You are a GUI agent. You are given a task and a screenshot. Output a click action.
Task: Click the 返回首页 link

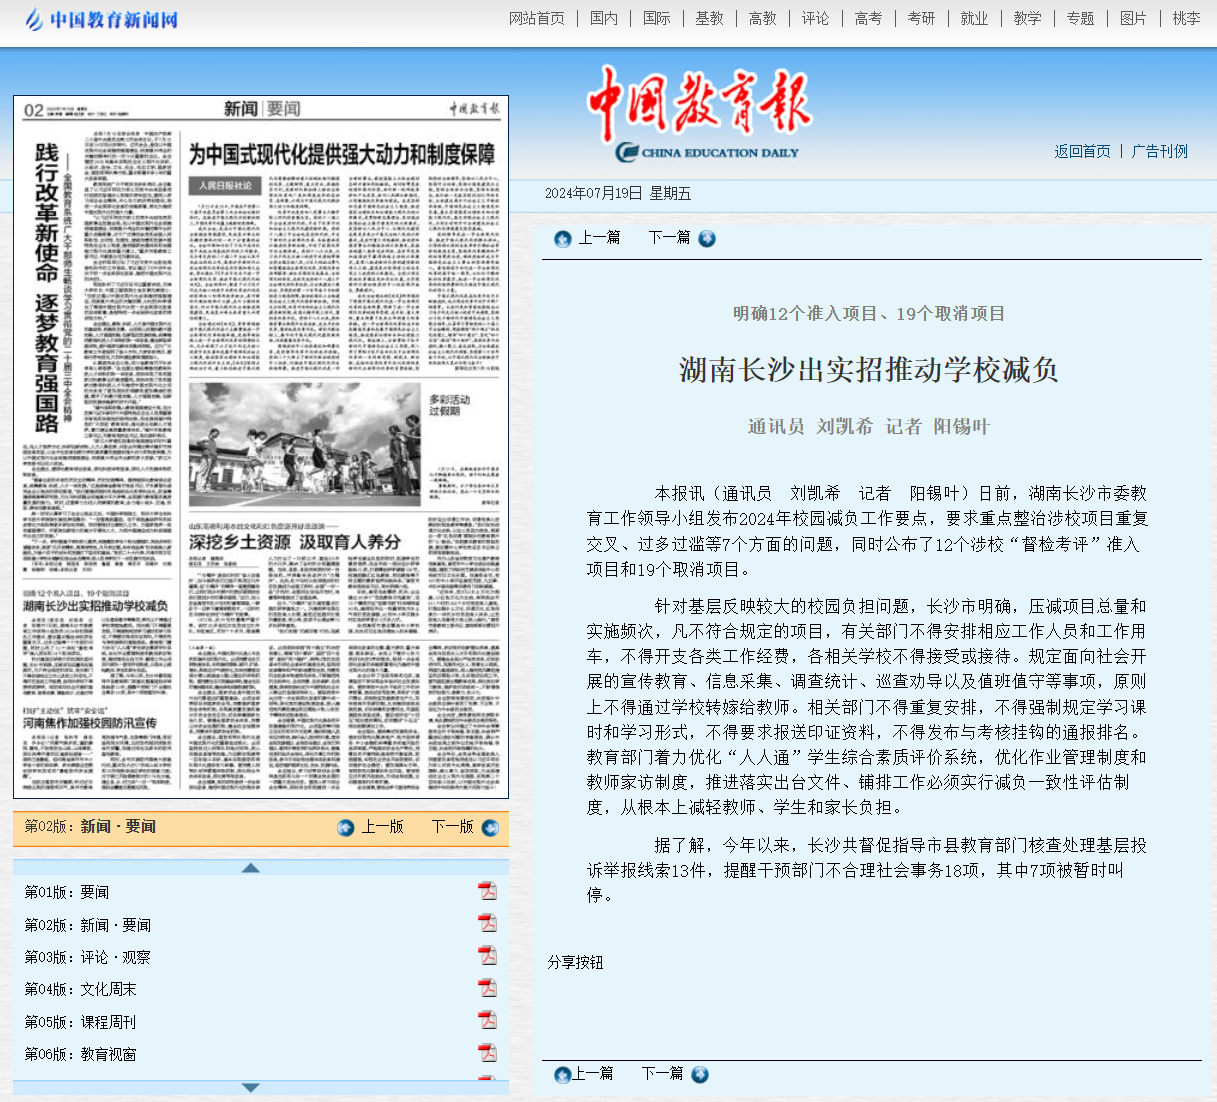pyautogui.click(x=1083, y=151)
